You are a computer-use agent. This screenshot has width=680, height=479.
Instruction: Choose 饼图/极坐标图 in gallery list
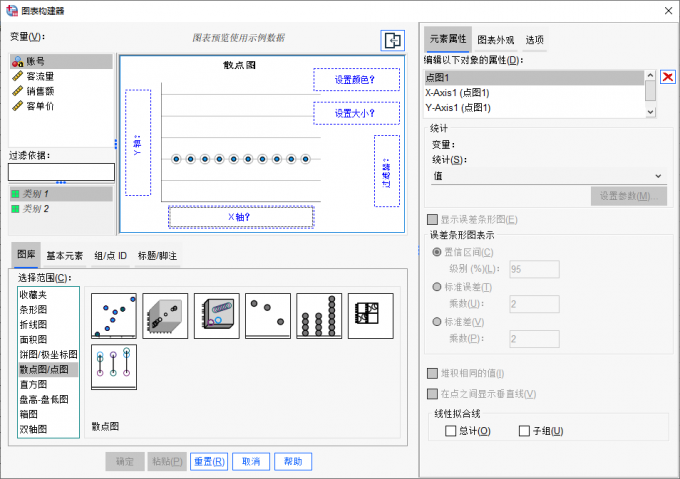pos(48,355)
